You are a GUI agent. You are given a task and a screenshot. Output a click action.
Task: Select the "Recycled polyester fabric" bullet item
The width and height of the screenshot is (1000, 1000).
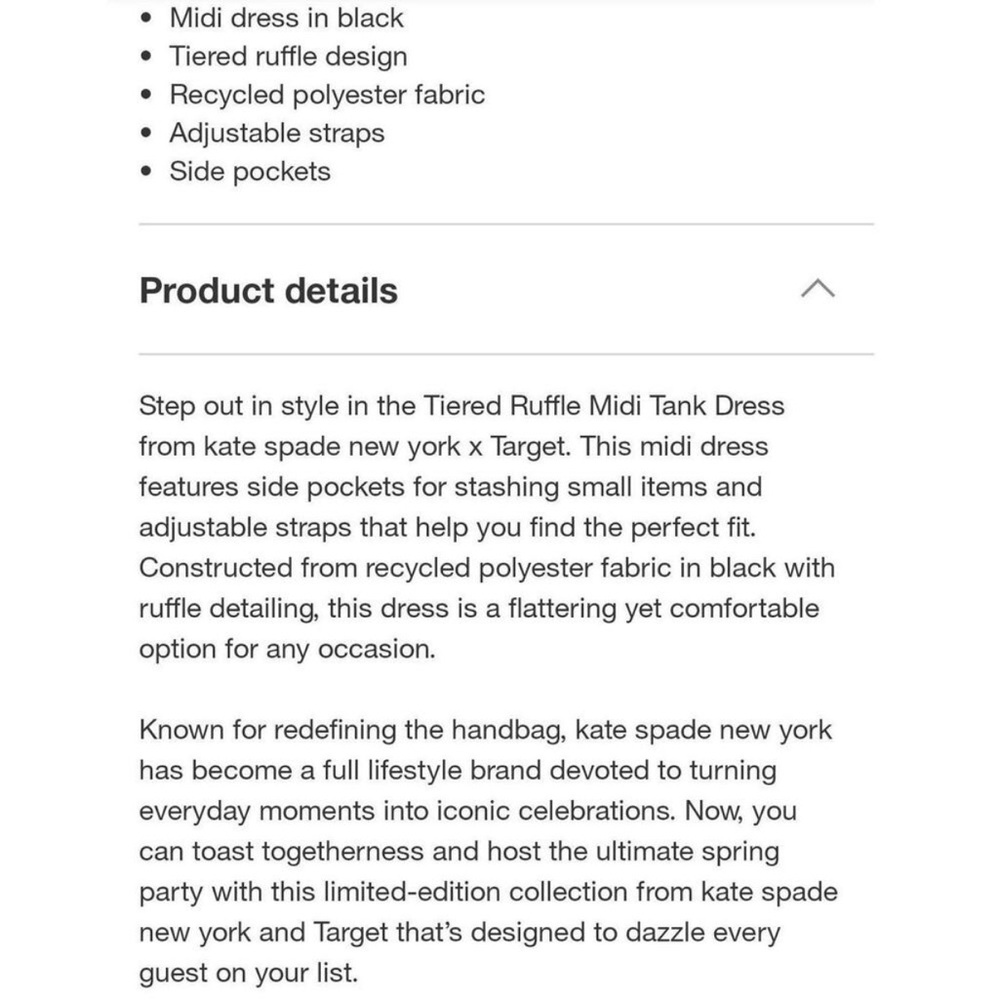pos(327,95)
